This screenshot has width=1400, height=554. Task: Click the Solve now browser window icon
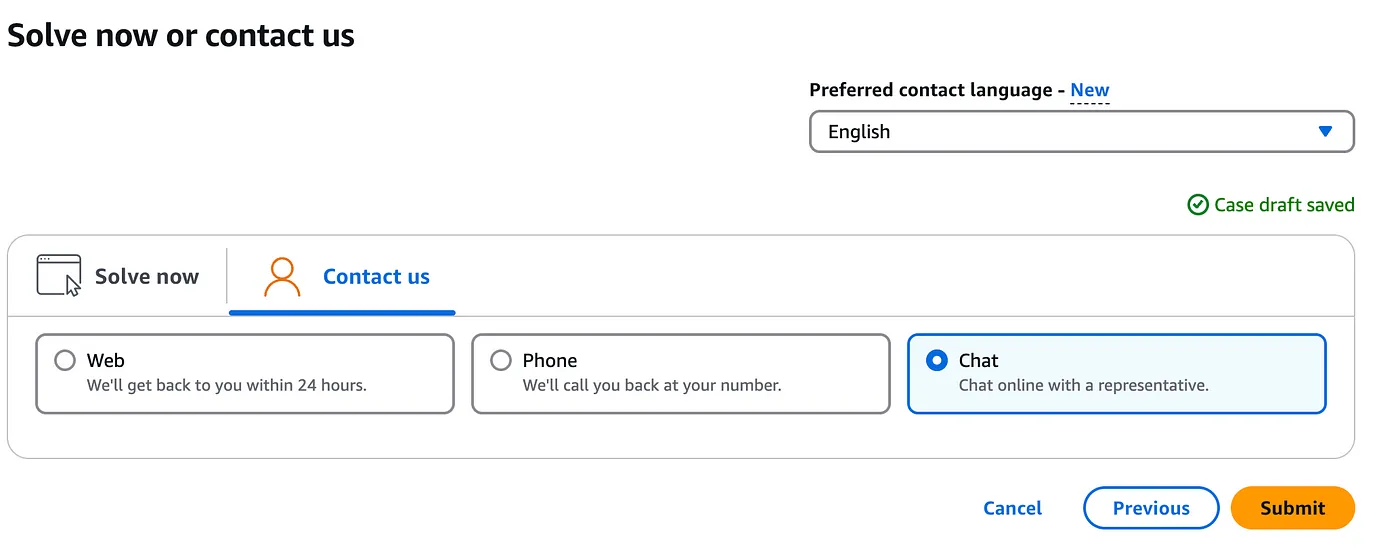click(59, 276)
